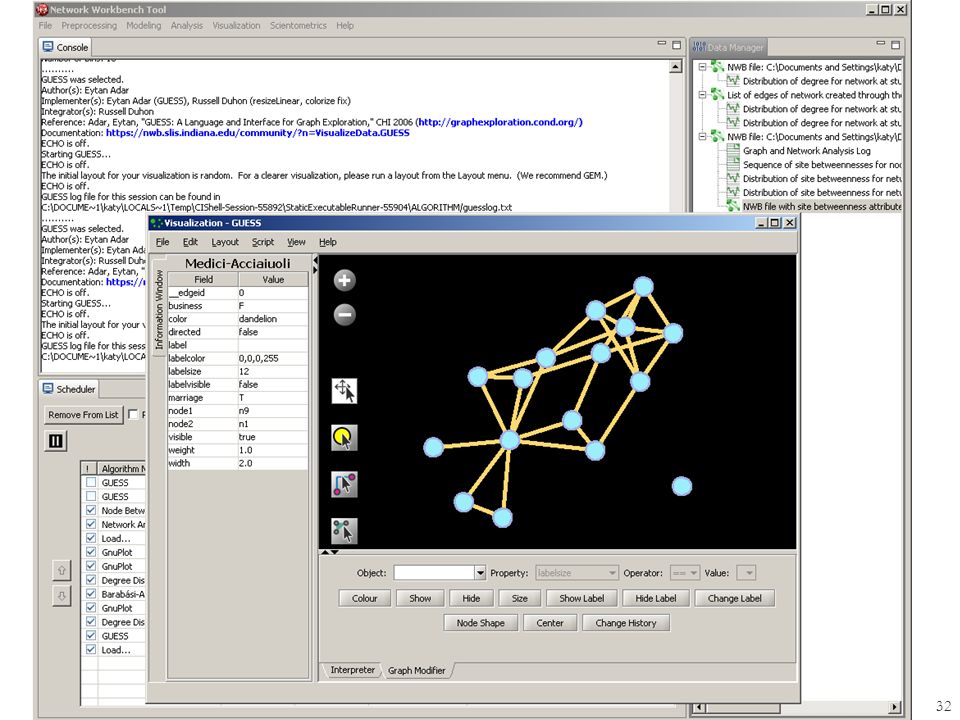Switch to the Interpreter tab
Screen dimensions: 960x720
[353, 670]
